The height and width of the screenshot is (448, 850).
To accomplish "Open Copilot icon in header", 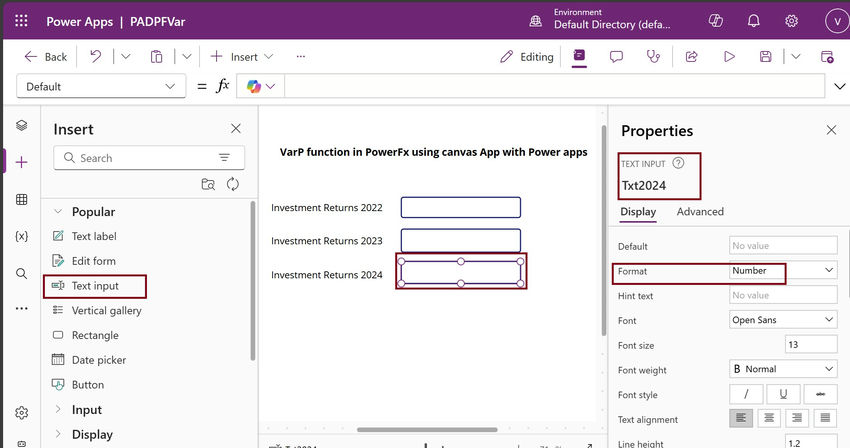I will [x=716, y=21].
